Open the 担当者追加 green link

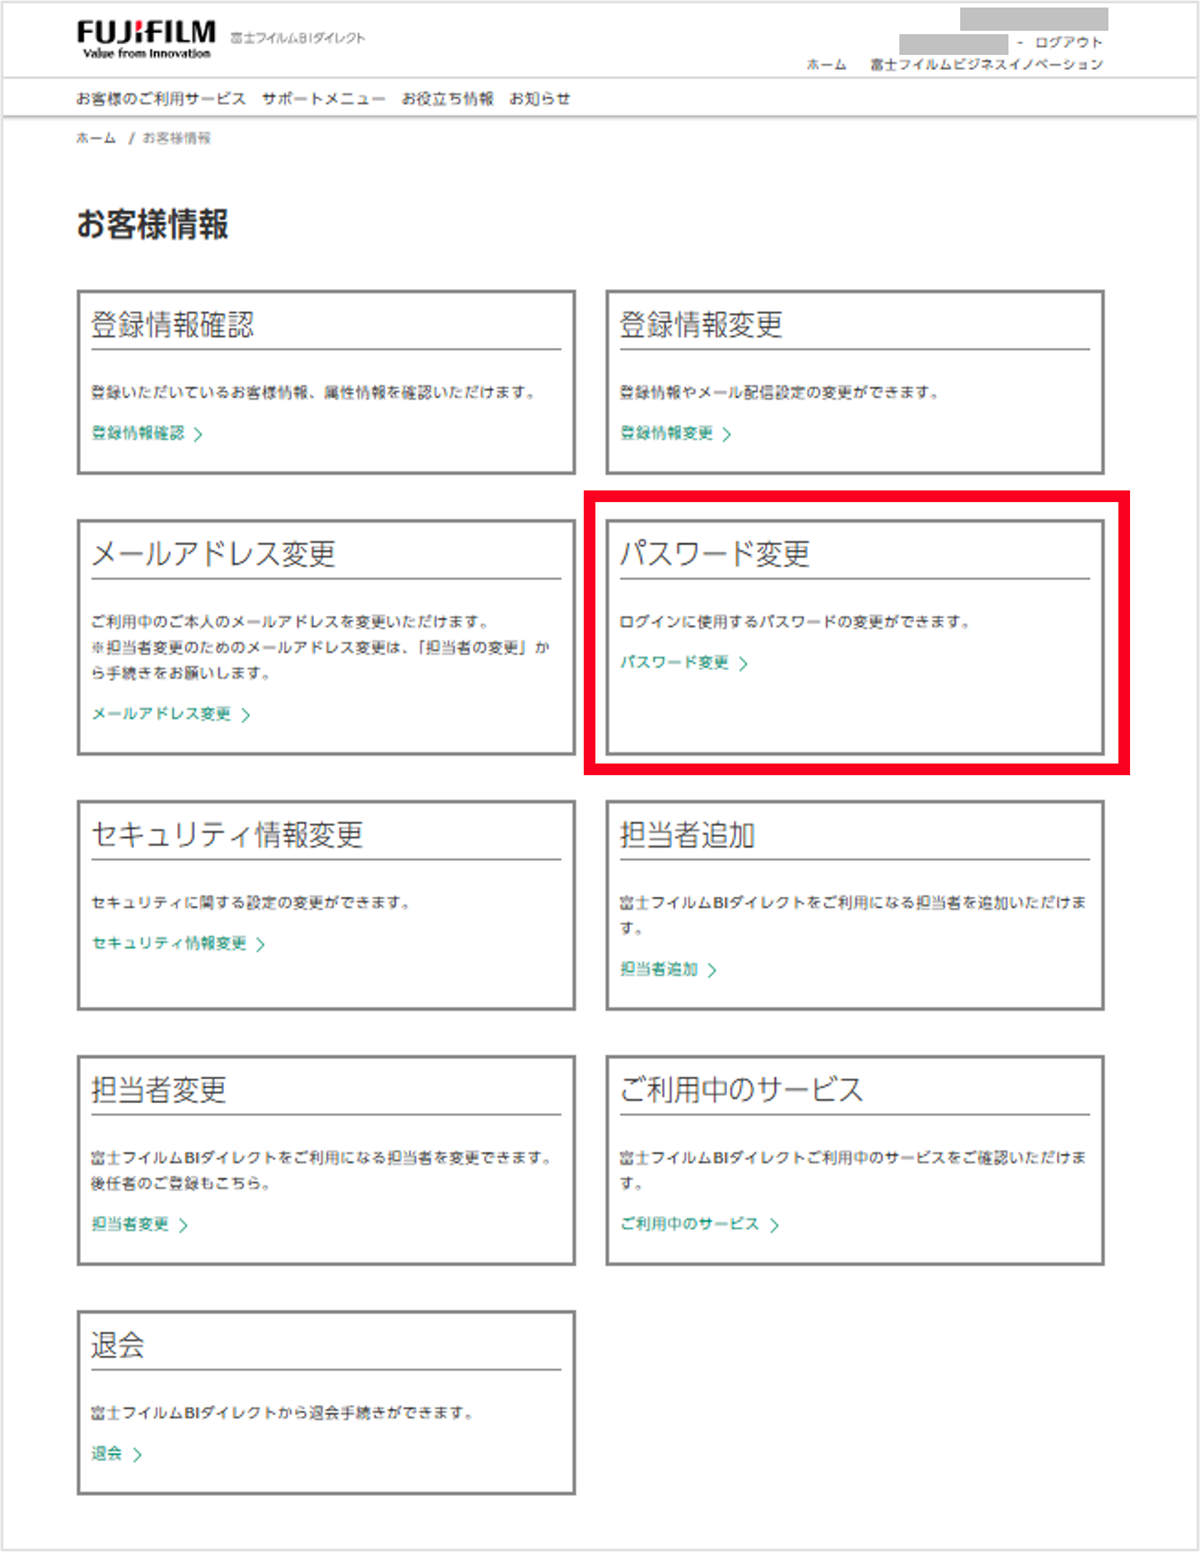[659, 969]
